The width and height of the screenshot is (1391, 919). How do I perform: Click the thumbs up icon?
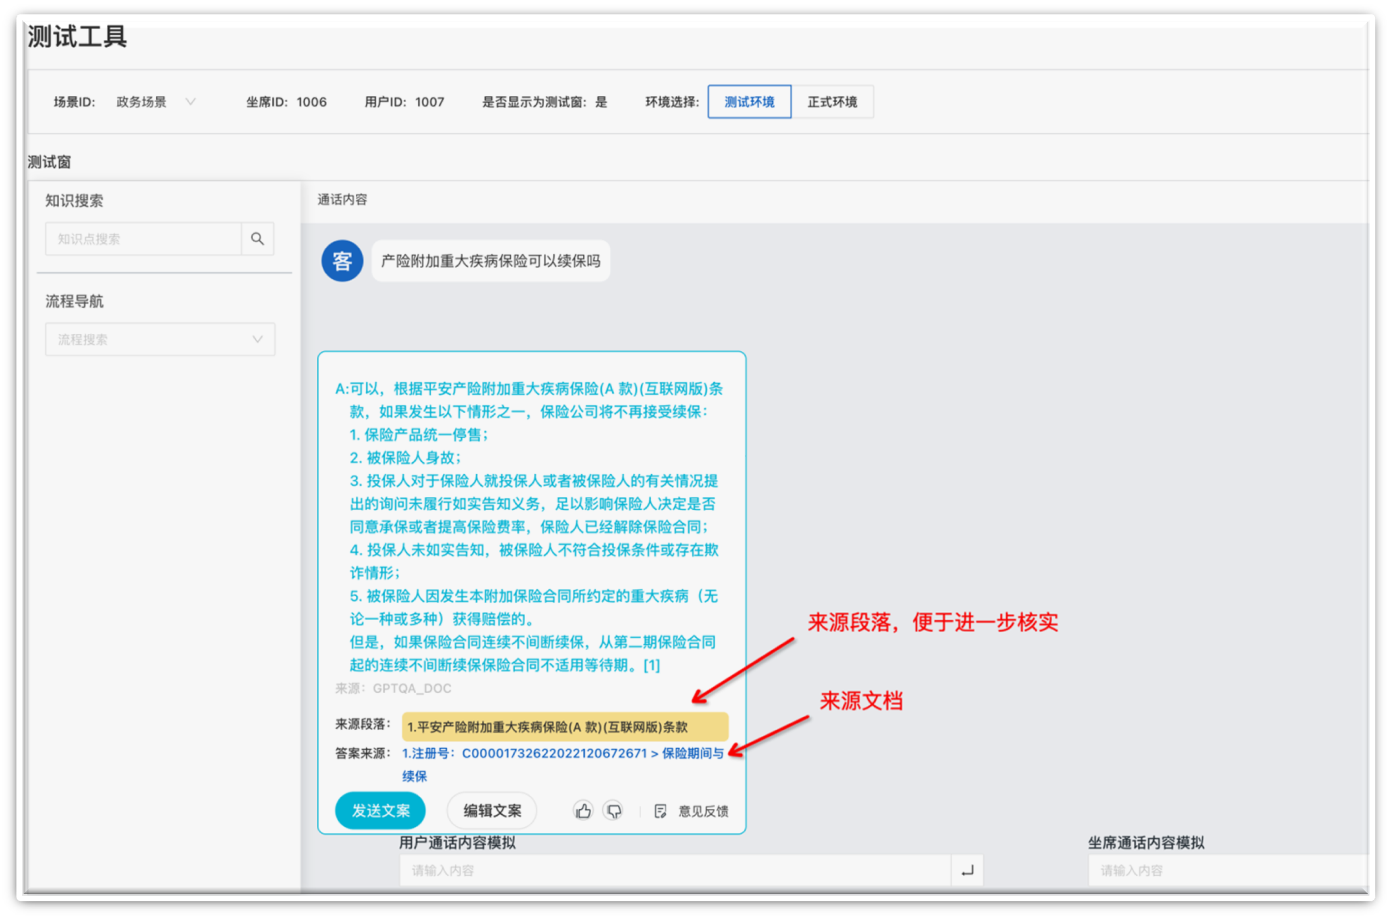583,811
